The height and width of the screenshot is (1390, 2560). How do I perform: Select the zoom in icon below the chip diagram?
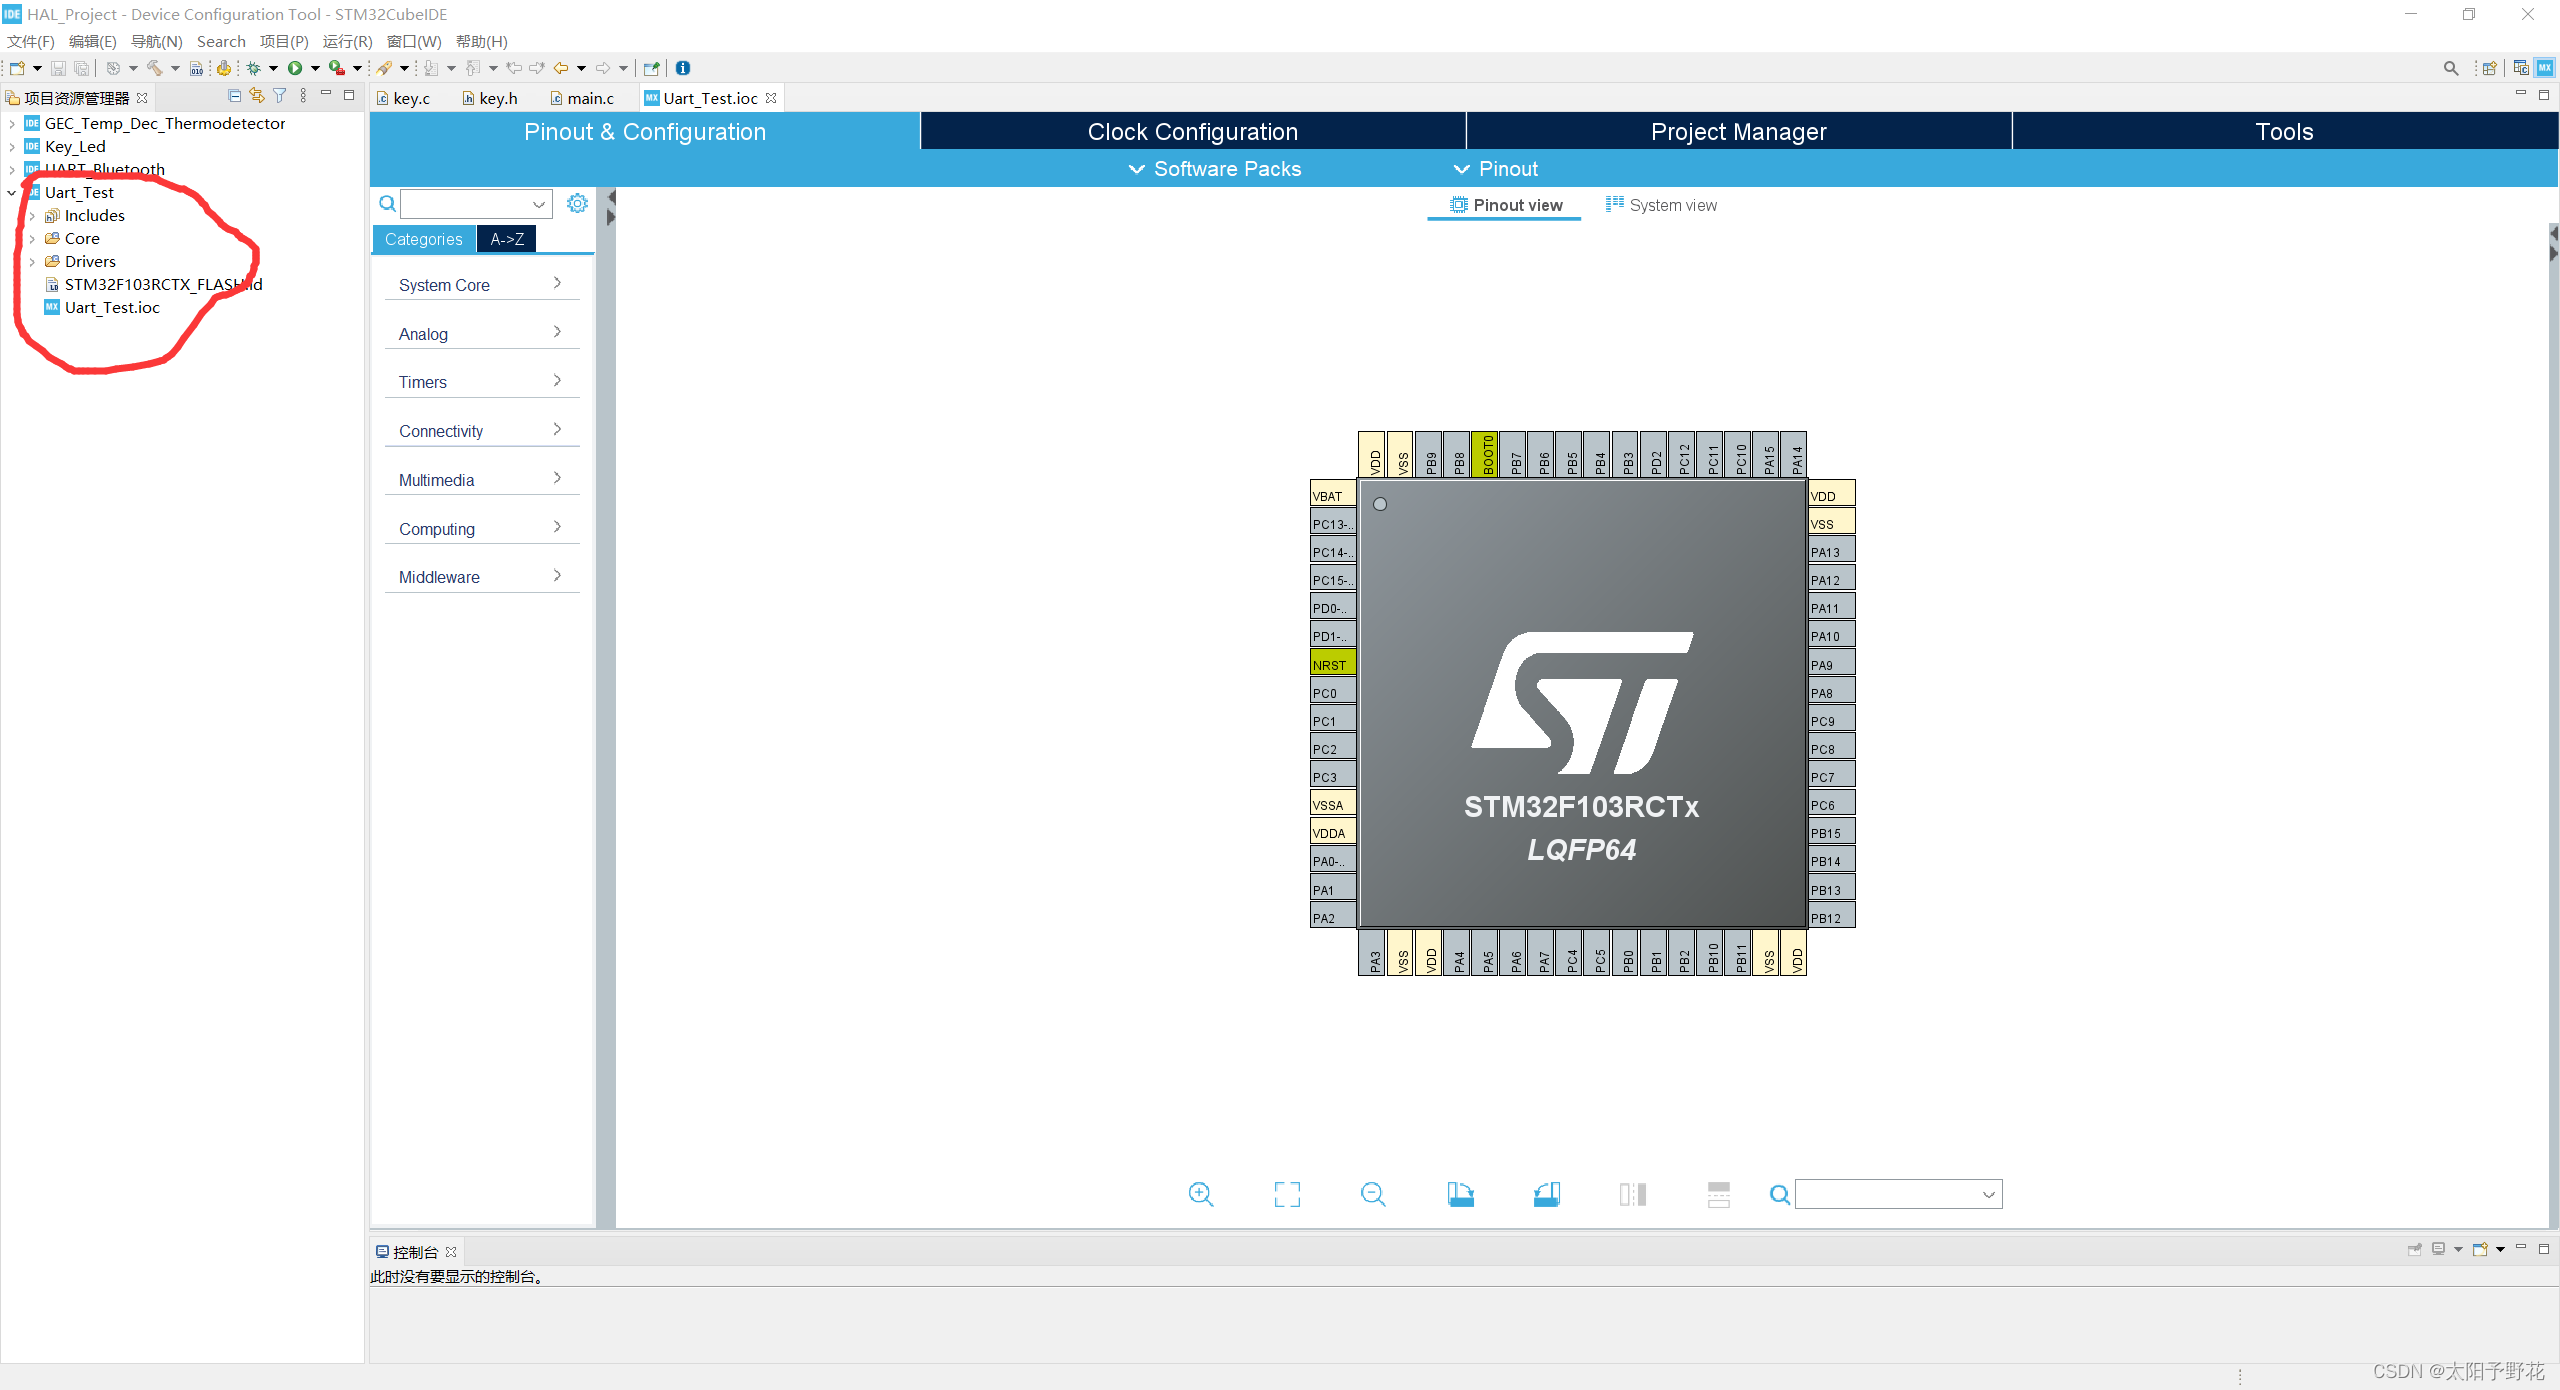click(1200, 1193)
